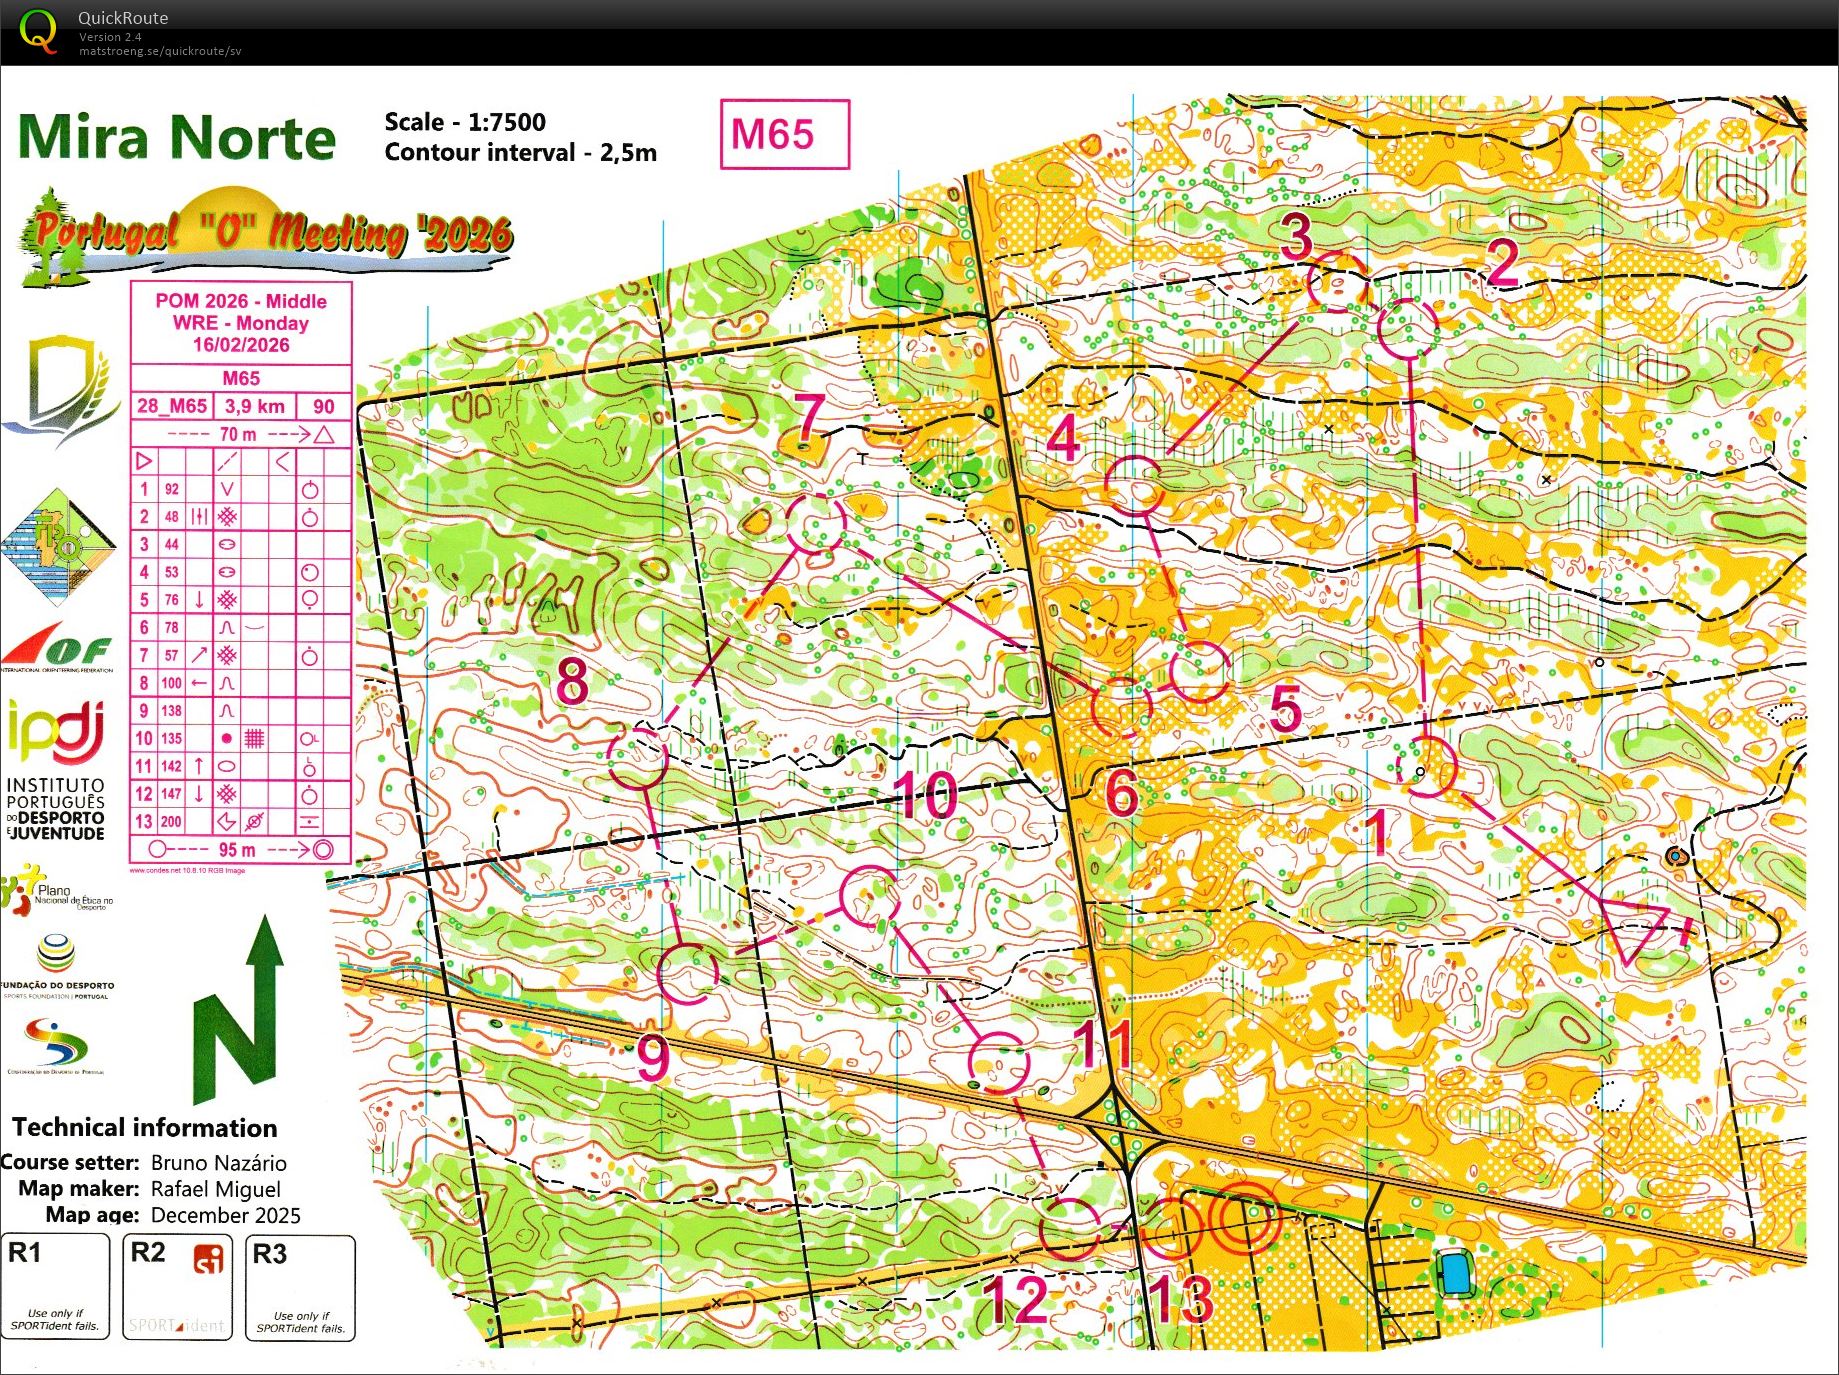Click the finish double-circle symbol
The width and height of the screenshot is (1839, 1375).
(x=1244, y=1218)
